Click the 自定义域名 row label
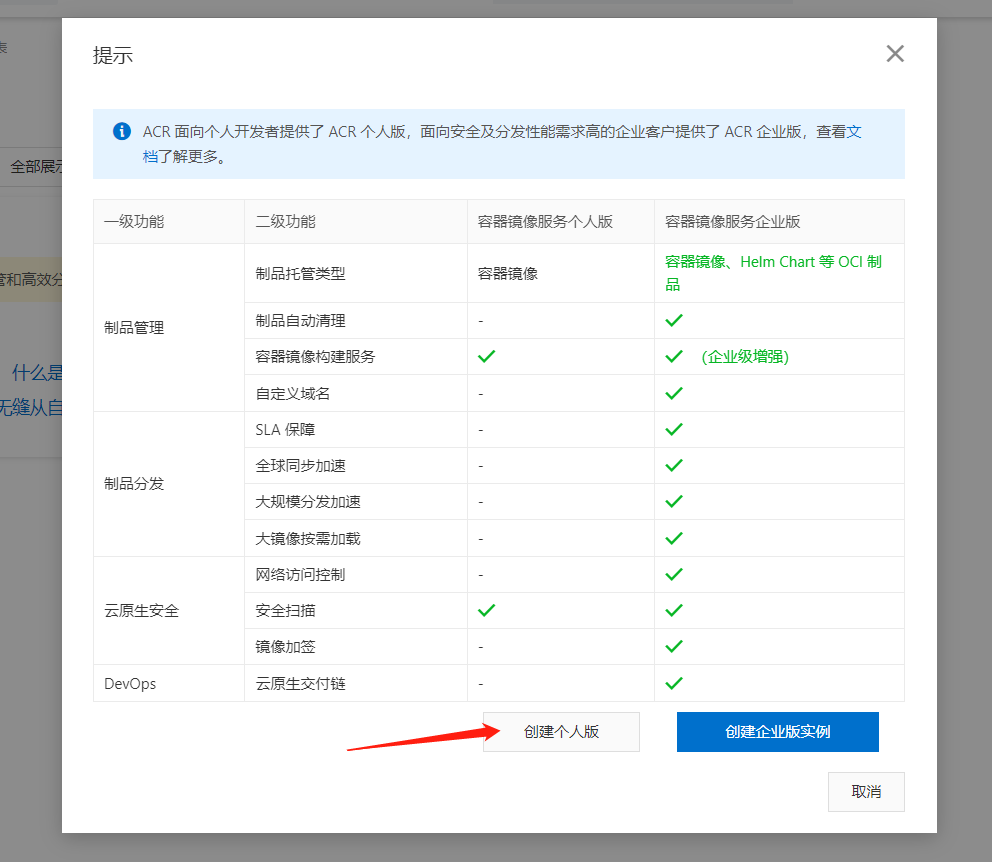Viewport: 992px width, 862px height. point(292,393)
